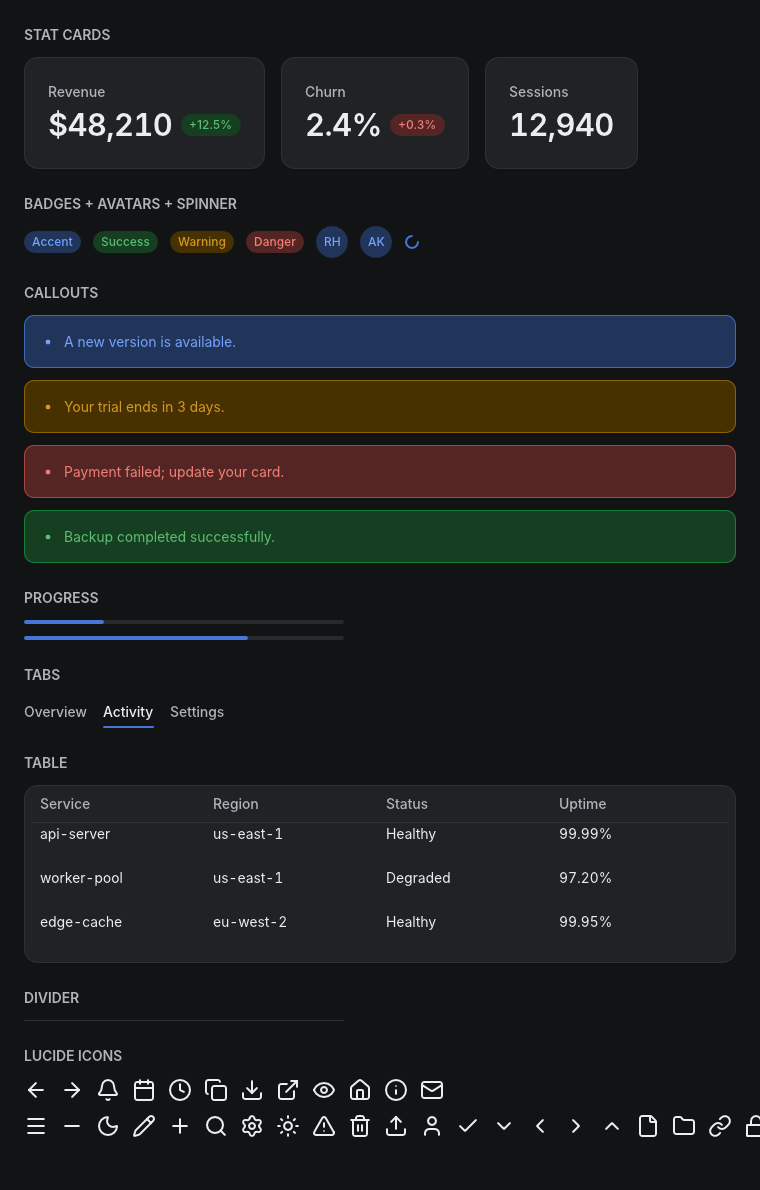Click the user person icon
760x1190 pixels.
(x=432, y=1126)
